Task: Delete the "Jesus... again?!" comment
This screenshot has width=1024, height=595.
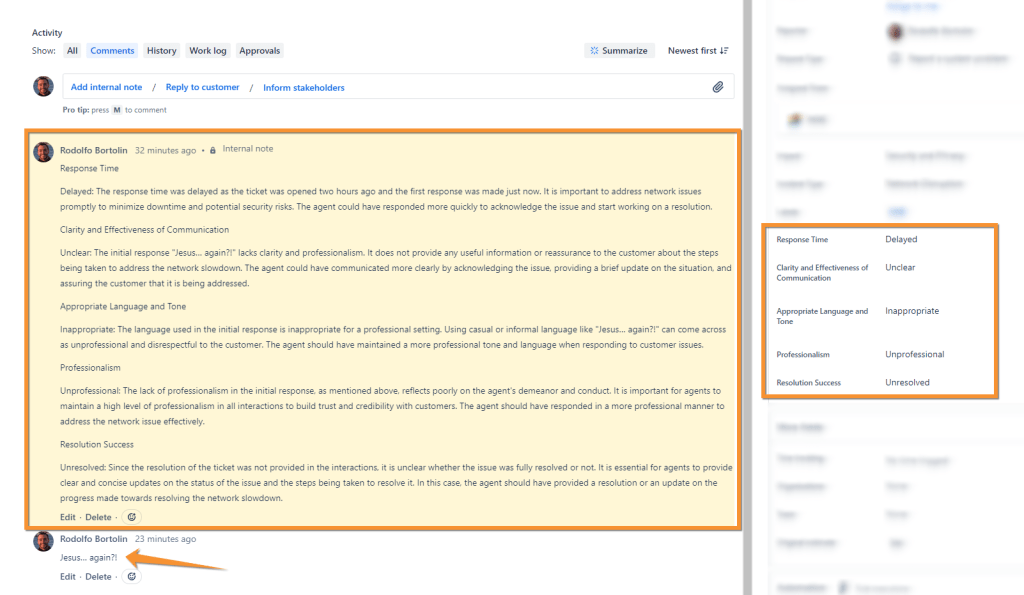Action: point(98,577)
